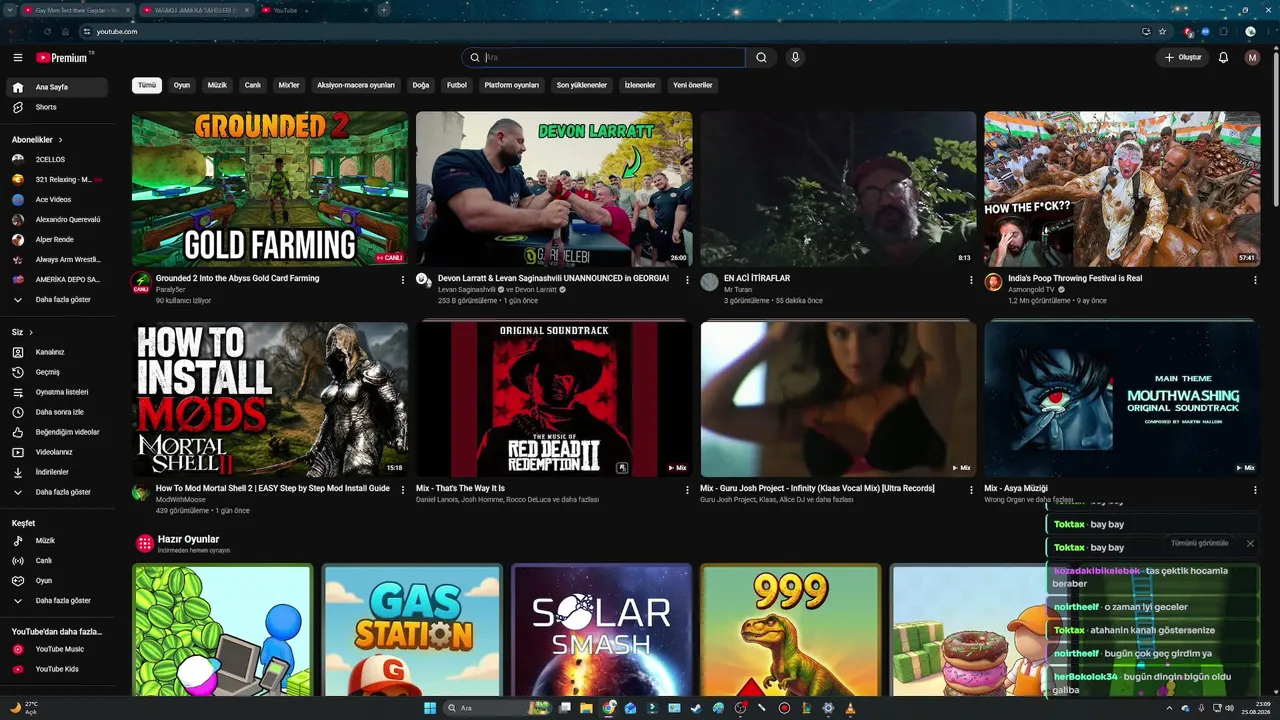The image size is (1280, 720).
Task: Select the Platform oyunları chip
Action: click(x=512, y=85)
